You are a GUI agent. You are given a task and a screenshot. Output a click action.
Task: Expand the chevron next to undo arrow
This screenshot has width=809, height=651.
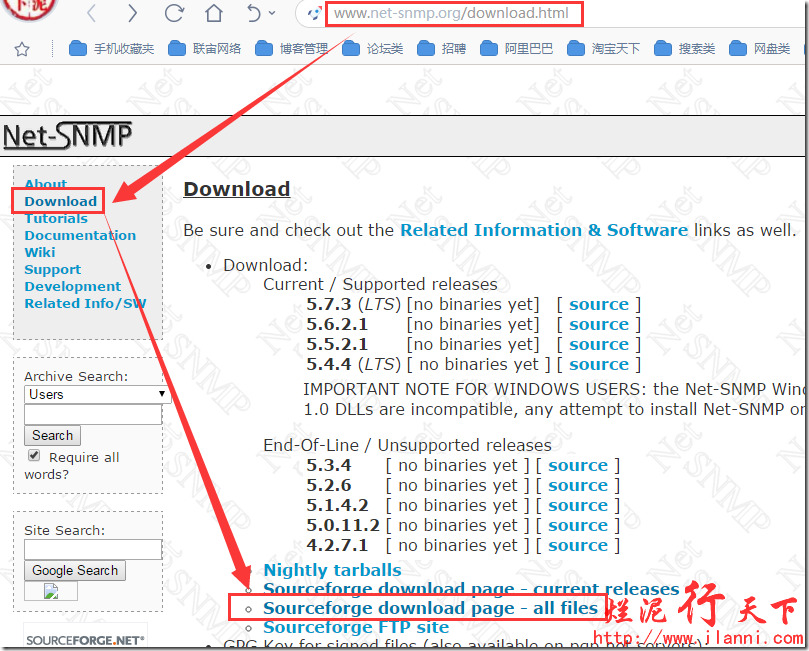point(271,14)
